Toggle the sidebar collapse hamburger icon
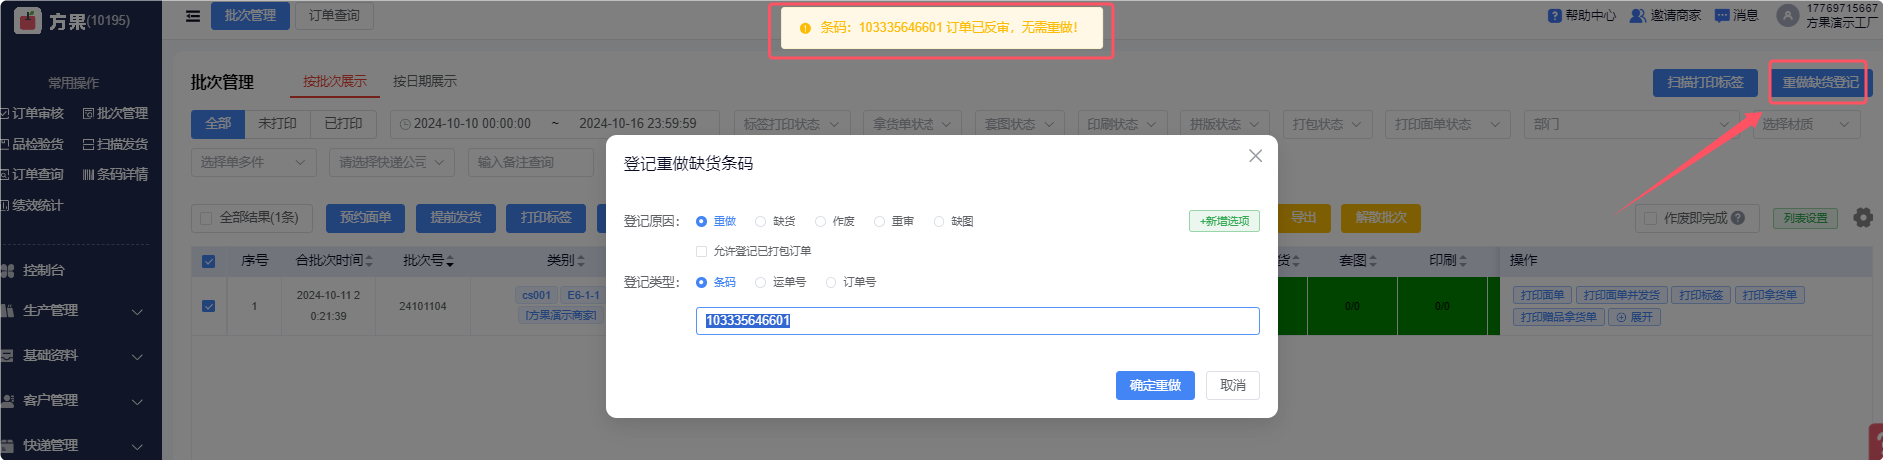1883x460 pixels. click(x=193, y=16)
